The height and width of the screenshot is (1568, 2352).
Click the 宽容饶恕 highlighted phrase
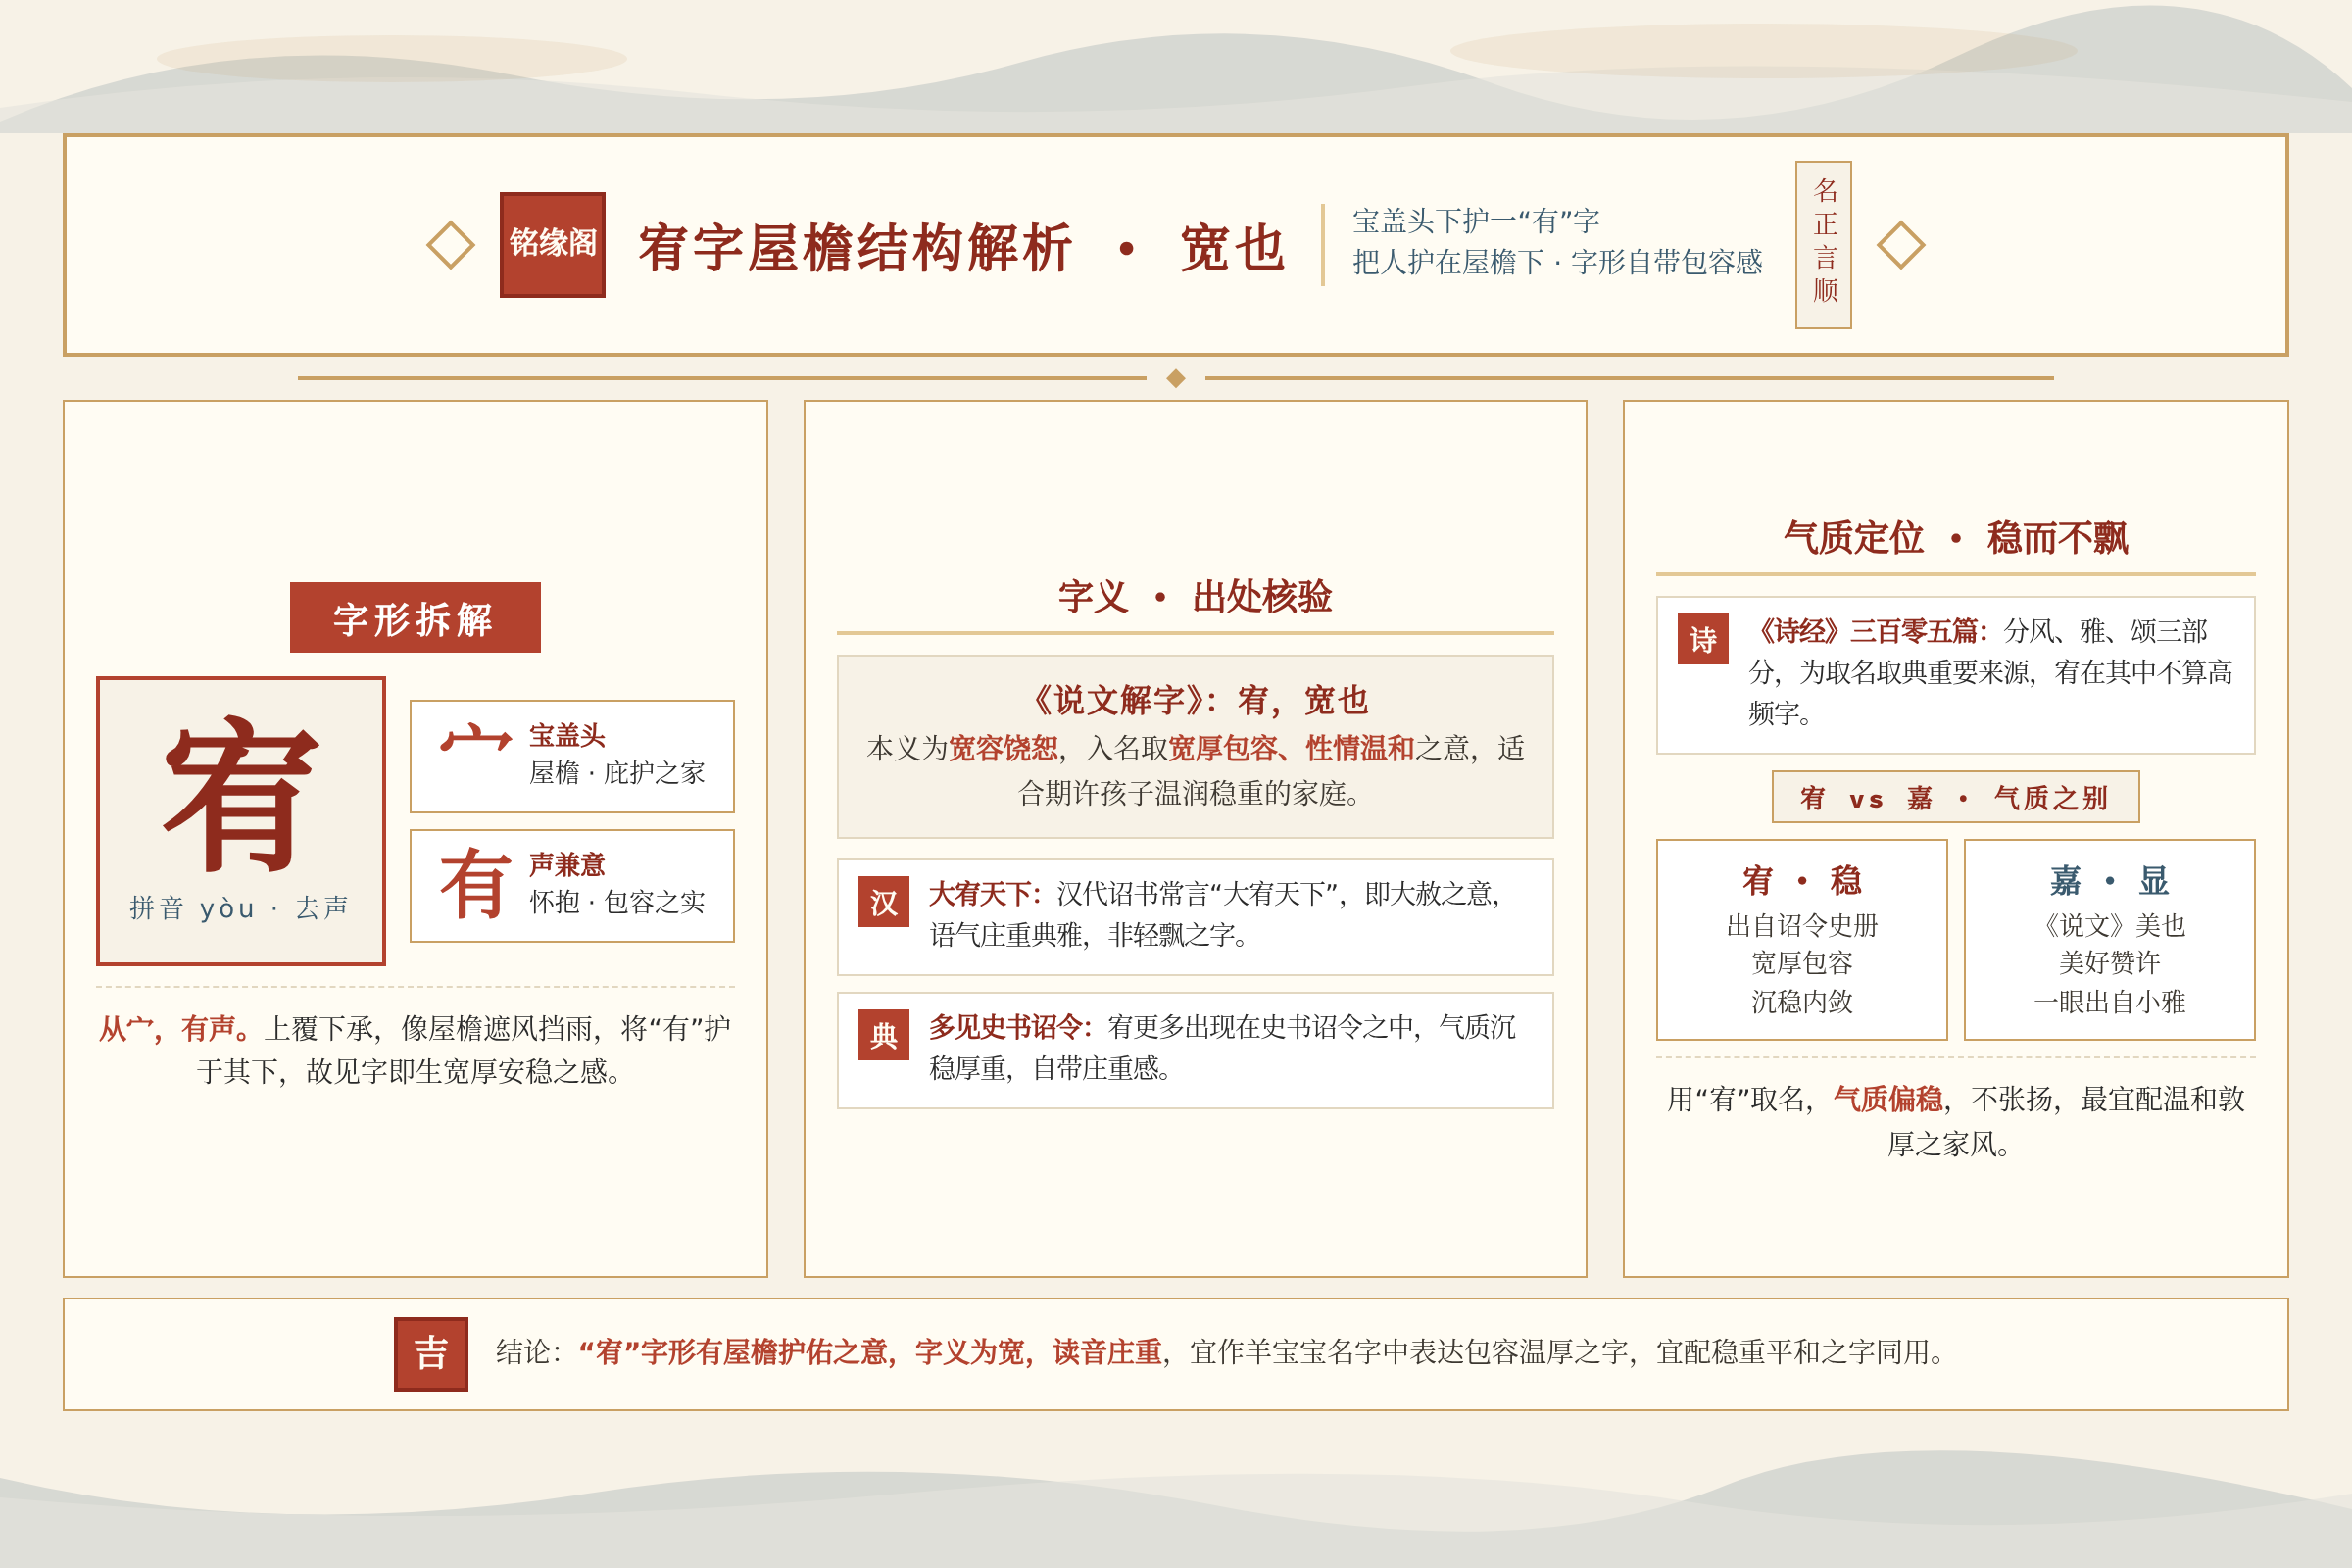point(1002,748)
